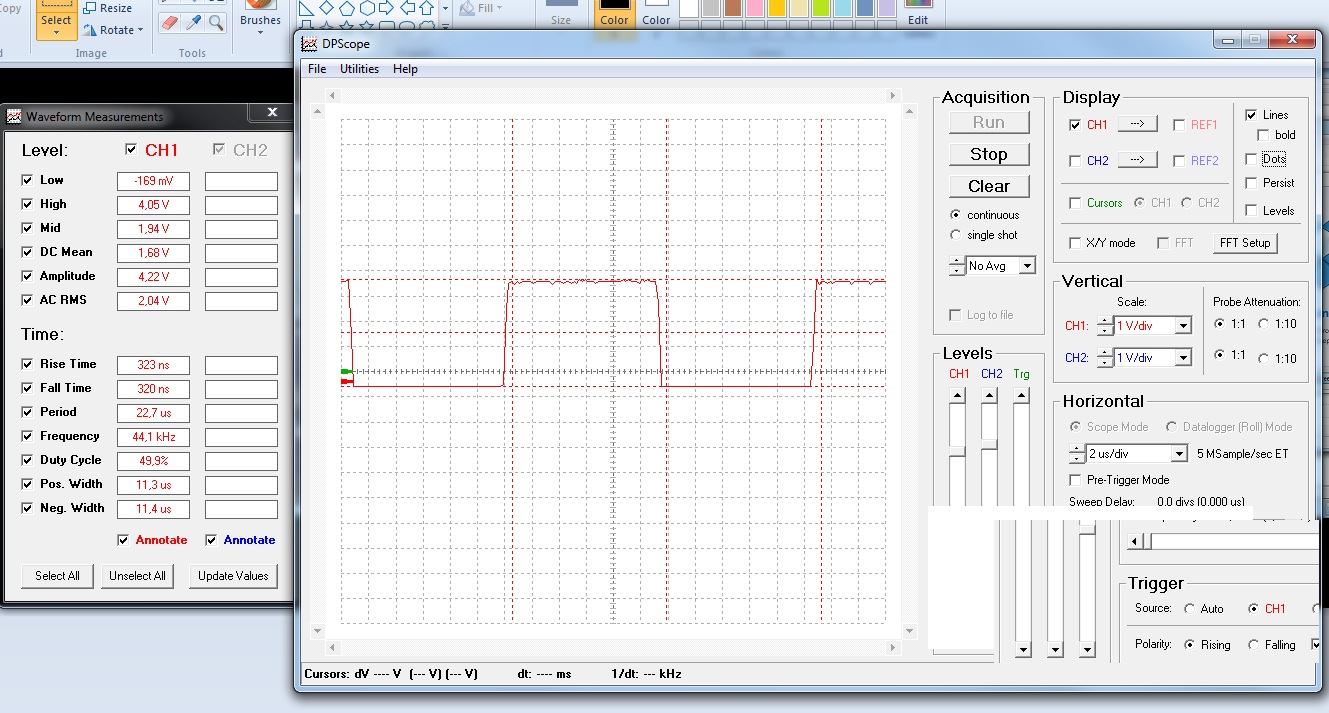The width and height of the screenshot is (1329, 713).
Task: Click the CH1 scale stepper
Action: pos(1104,326)
